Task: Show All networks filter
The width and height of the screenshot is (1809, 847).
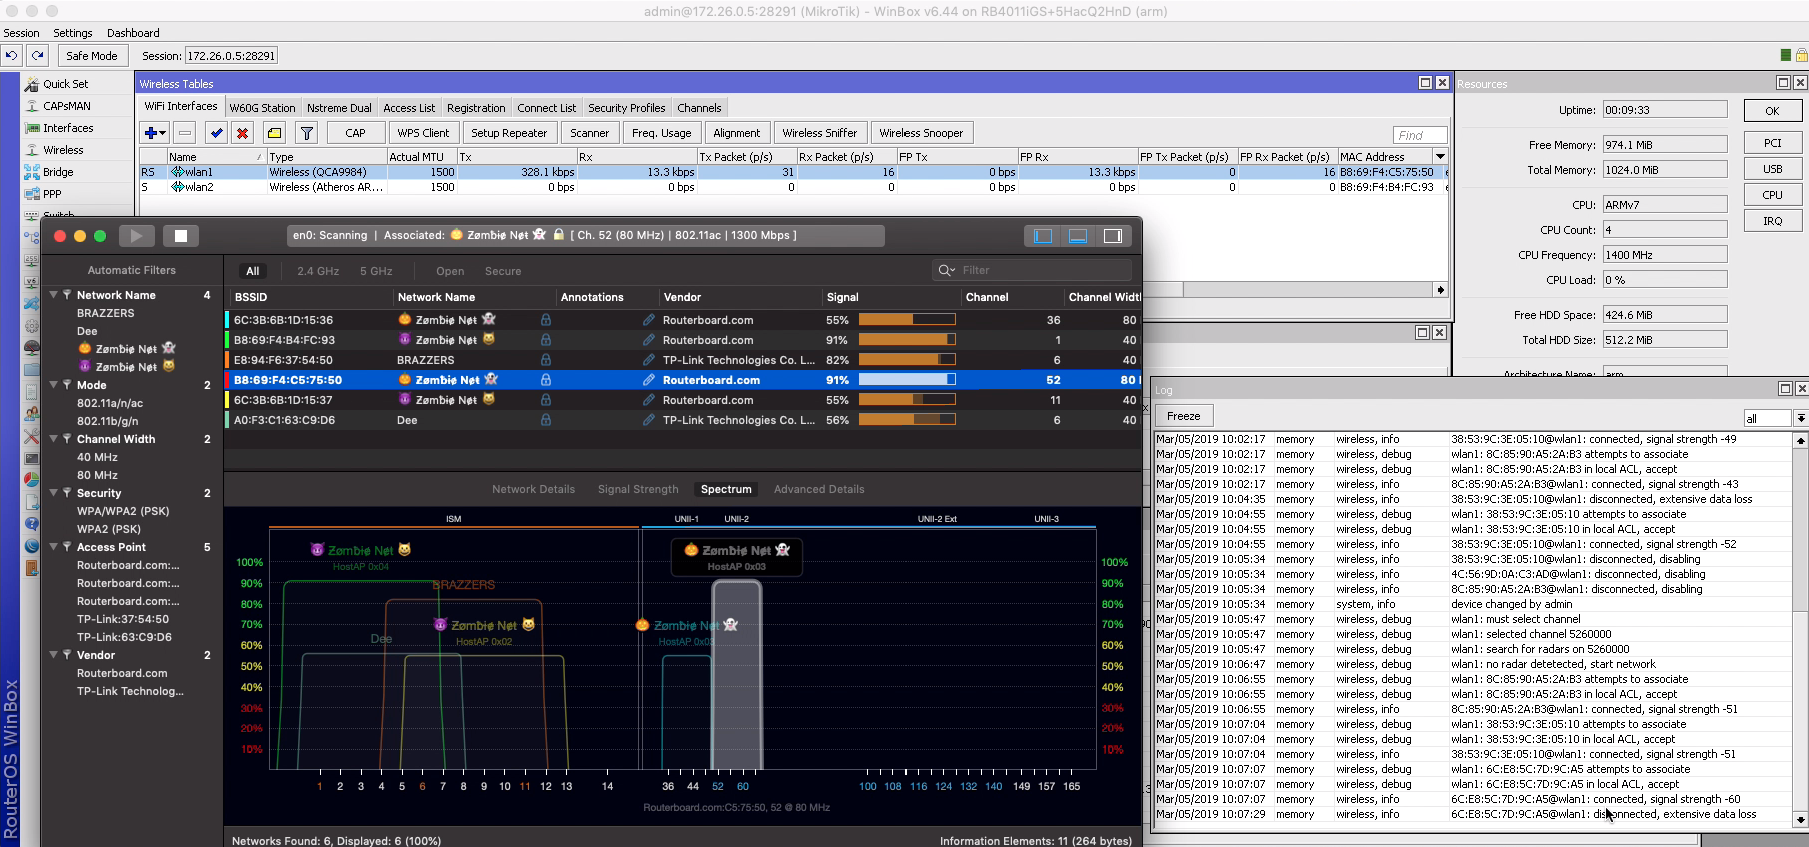Action: tap(253, 271)
